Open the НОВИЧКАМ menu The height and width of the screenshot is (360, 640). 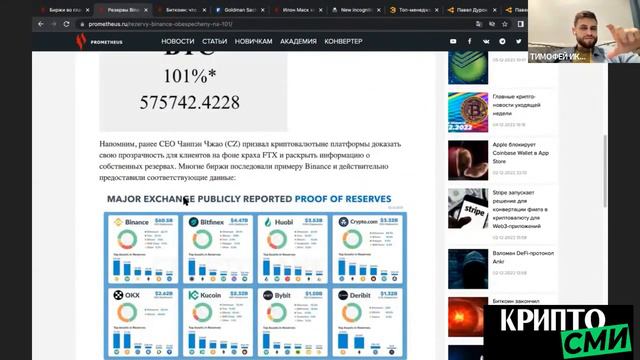[253, 42]
